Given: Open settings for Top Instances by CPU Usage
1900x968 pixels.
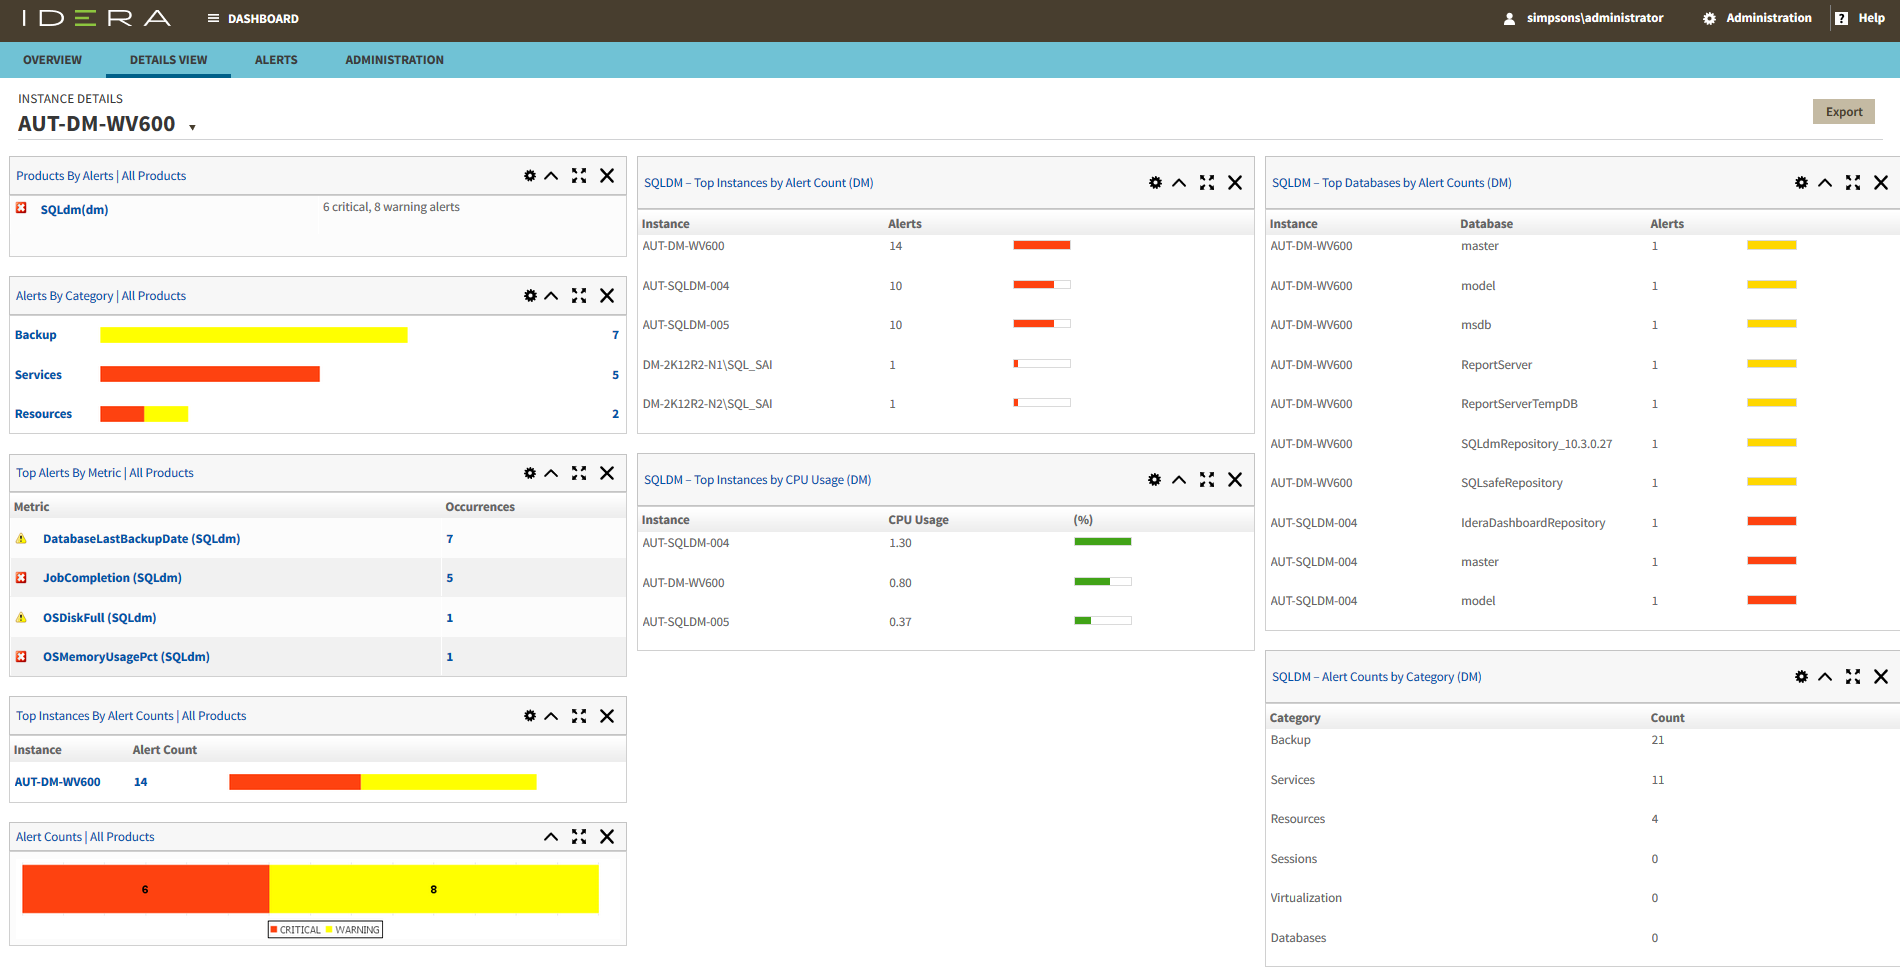Looking at the screenshot, I should (1154, 480).
